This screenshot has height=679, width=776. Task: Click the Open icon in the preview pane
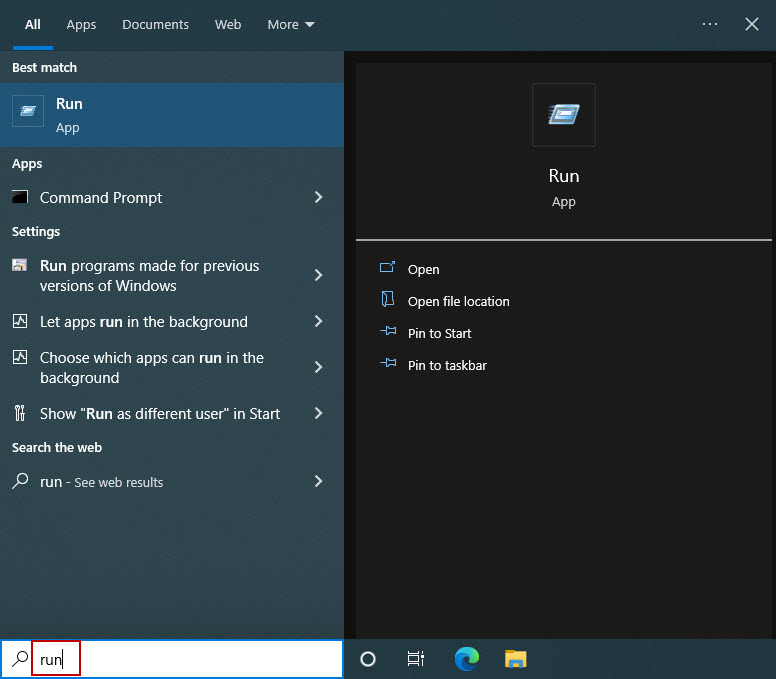[388, 268]
